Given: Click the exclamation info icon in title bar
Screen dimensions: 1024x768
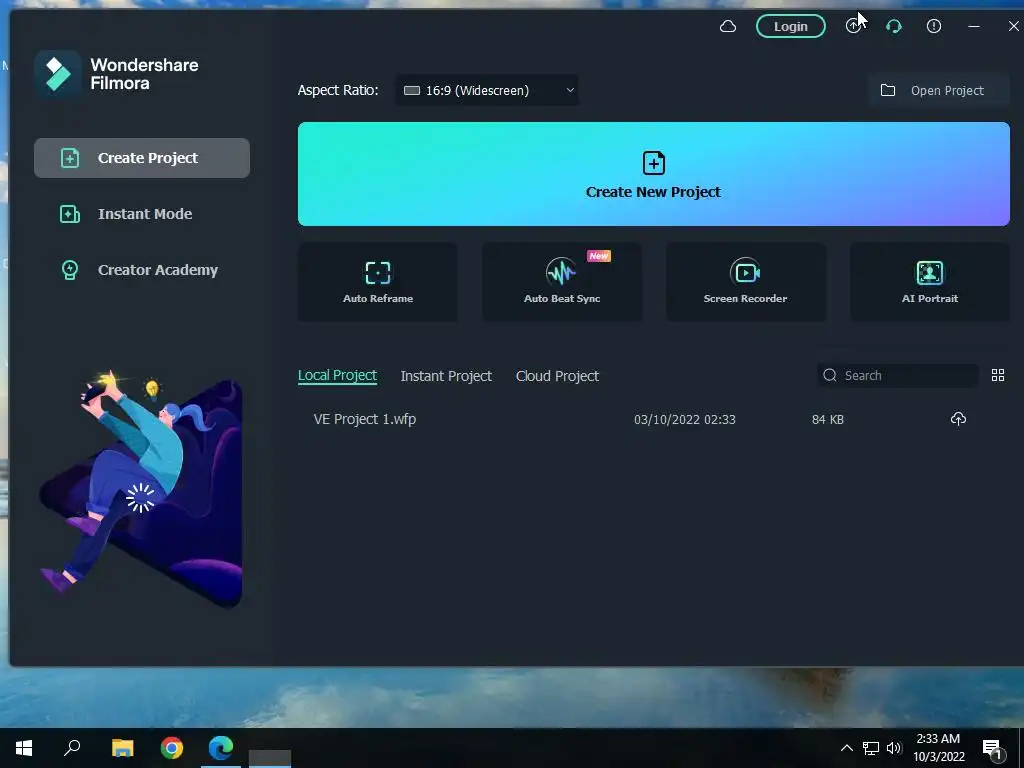Looking at the screenshot, I should (x=934, y=26).
